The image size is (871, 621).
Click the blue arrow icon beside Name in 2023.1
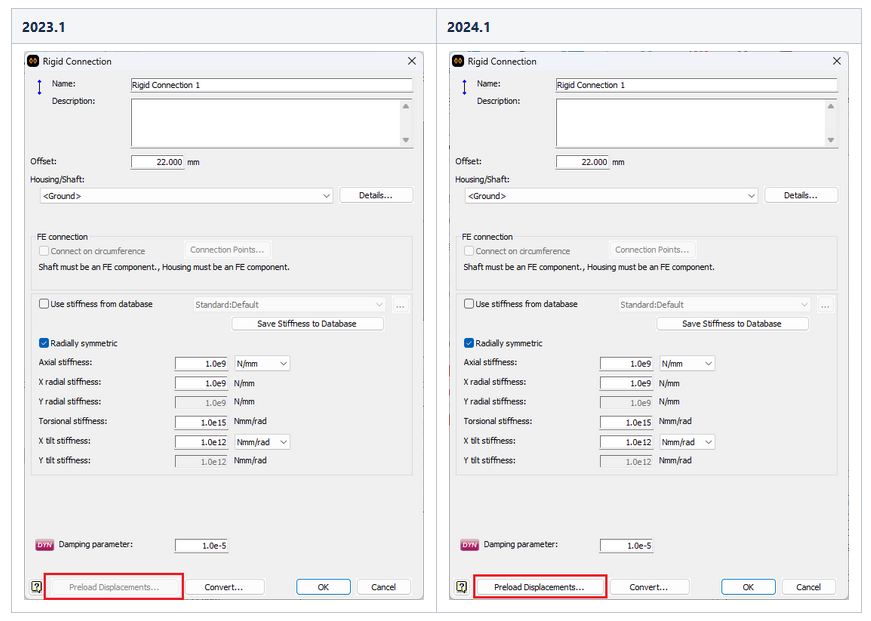(x=38, y=88)
